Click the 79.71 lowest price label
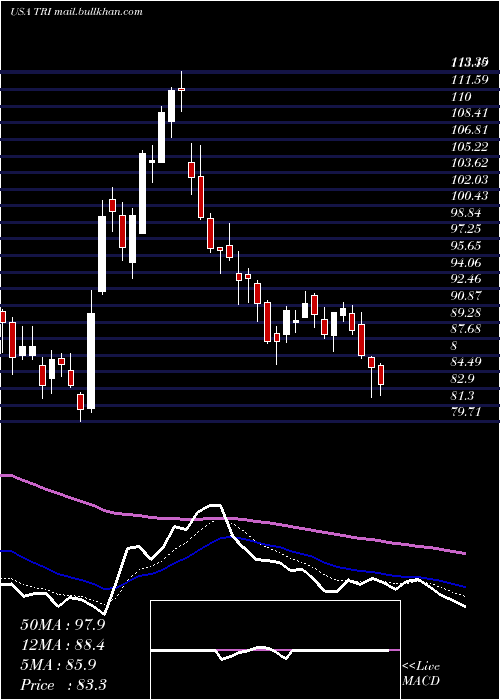This screenshot has width=500, height=700. pyautogui.click(x=466, y=412)
